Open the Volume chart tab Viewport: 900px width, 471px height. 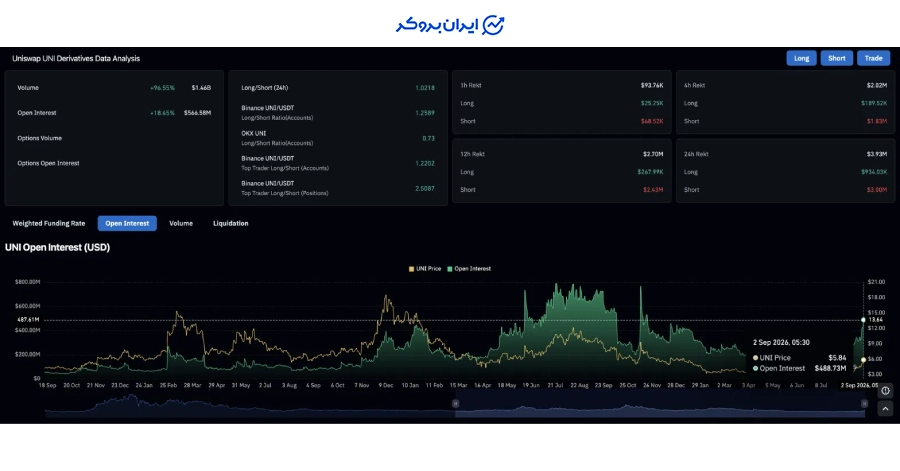[181, 223]
